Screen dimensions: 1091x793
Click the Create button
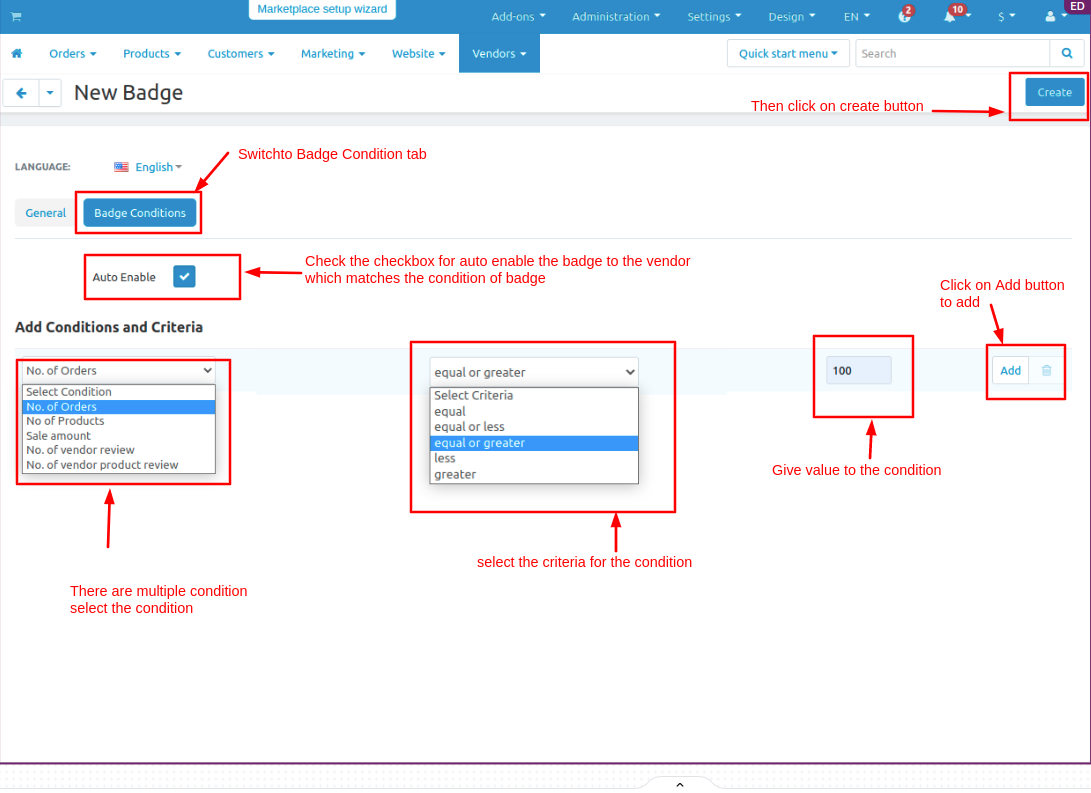click(x=1054, y=92)
